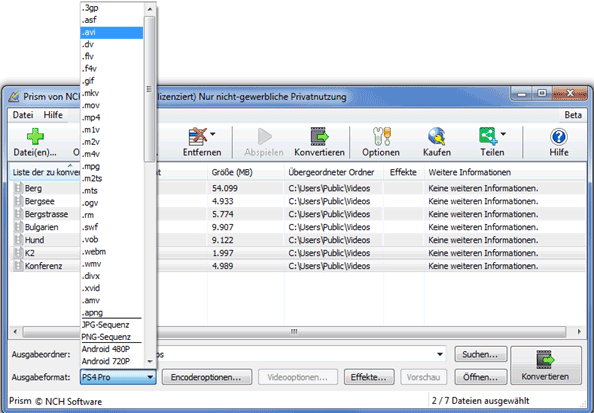Click the Beta label in menu bar
Screen dimensions: 594x413
coord(573,115)
